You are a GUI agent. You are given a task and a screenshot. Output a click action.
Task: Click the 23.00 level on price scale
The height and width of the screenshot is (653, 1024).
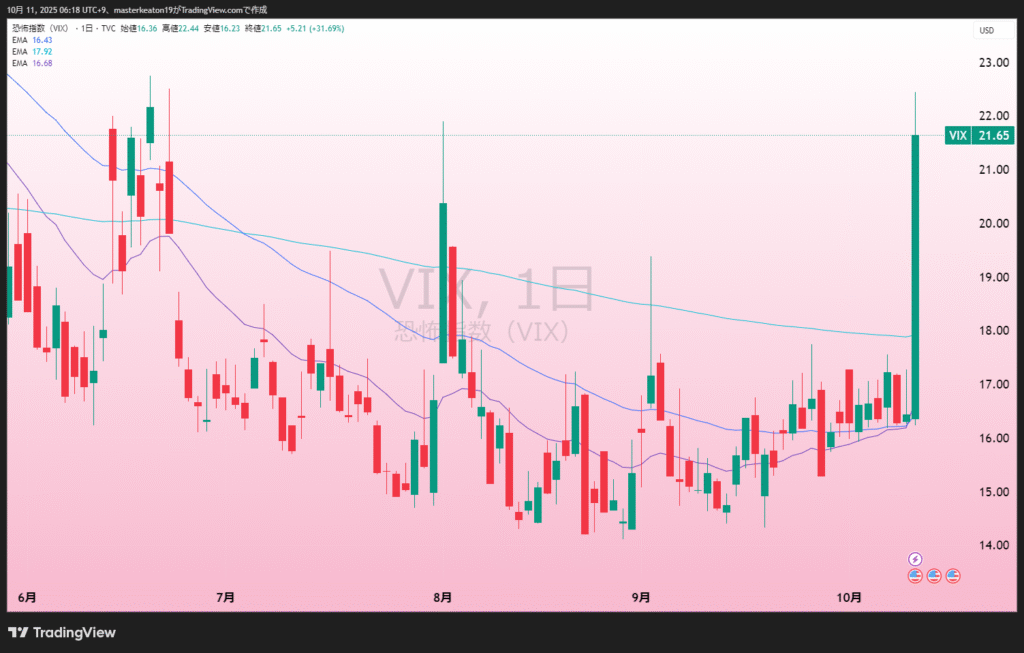point(990,62)
